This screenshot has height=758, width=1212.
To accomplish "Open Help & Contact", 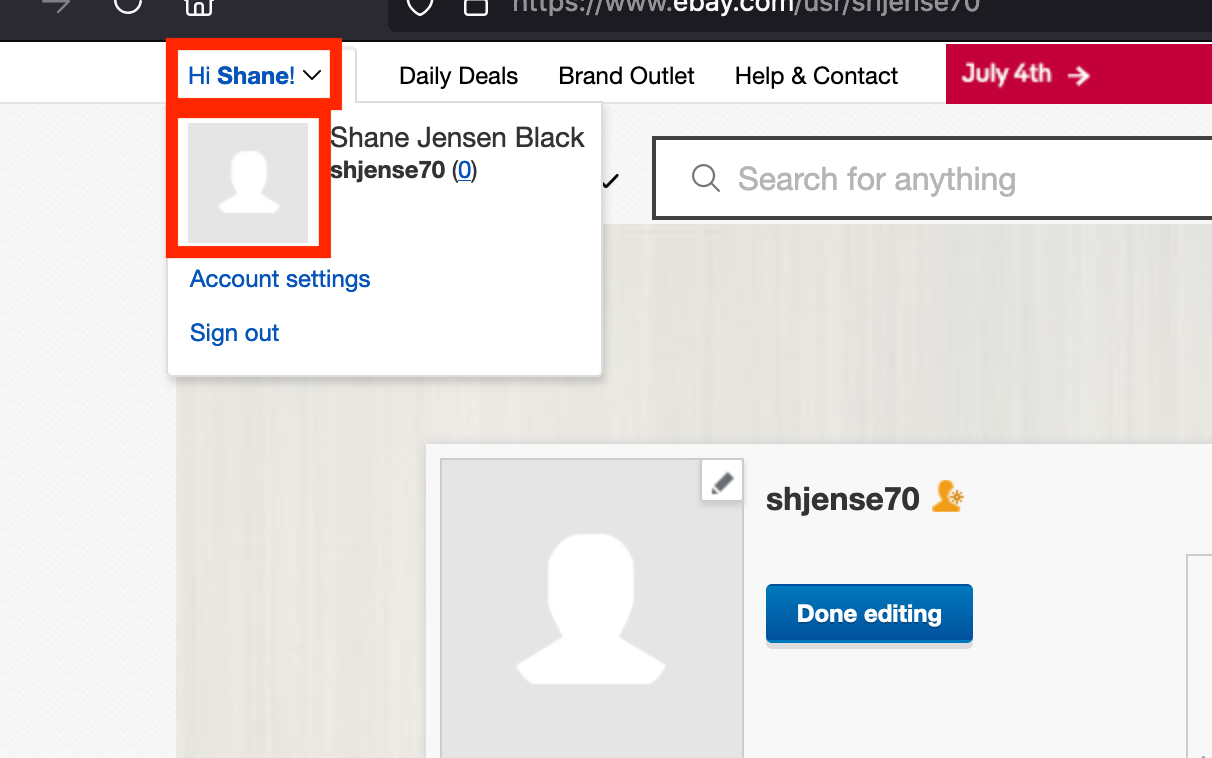I will [x=816, y=75].
